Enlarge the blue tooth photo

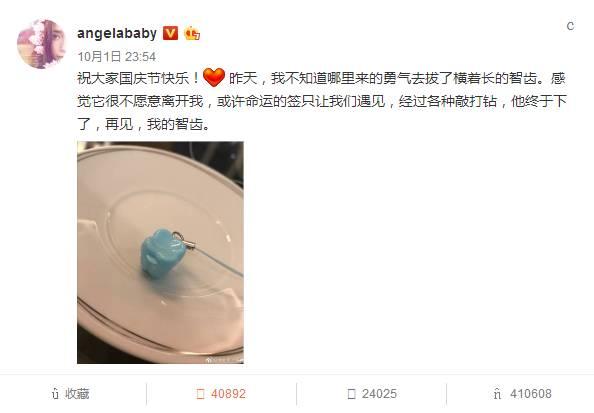(160, 252)
